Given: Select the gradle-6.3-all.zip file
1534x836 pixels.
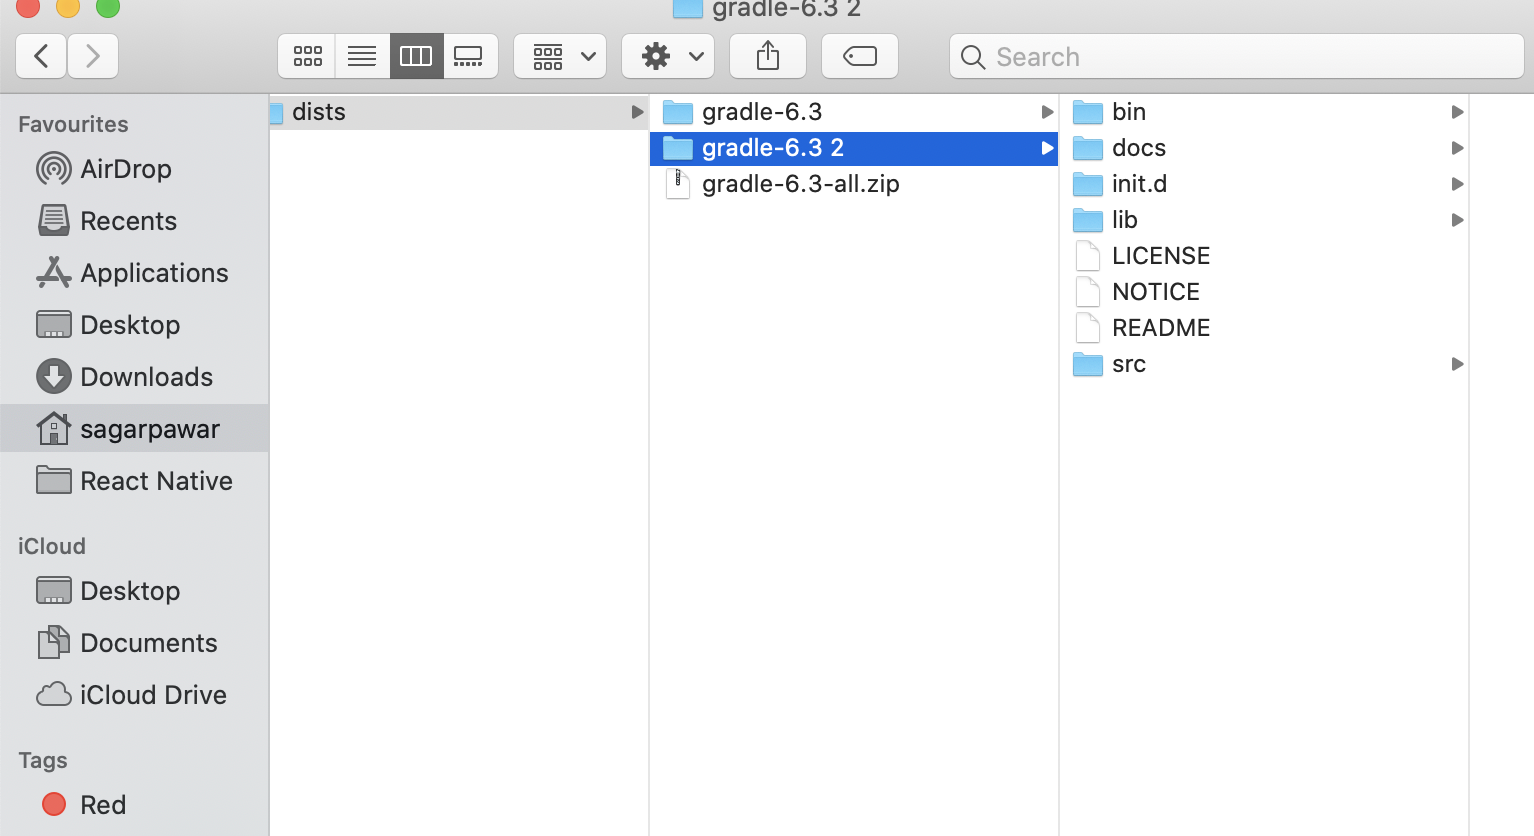Looking at the screenshot, I should 800,184.
